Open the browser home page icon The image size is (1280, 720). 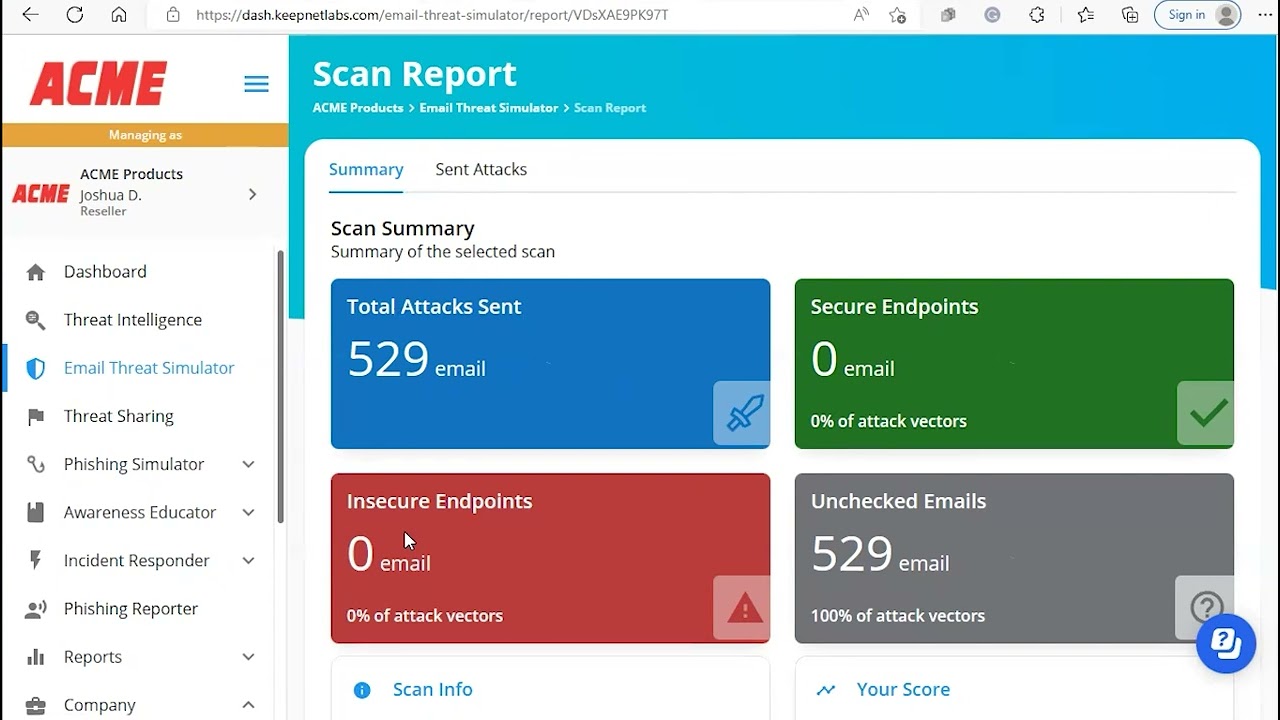tap(119, 15)
